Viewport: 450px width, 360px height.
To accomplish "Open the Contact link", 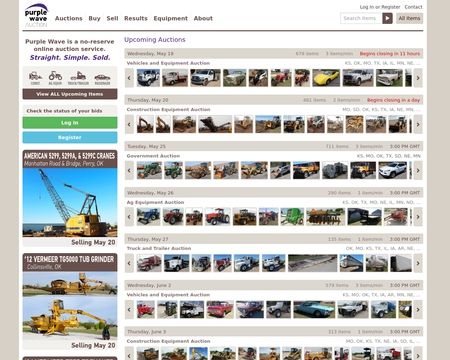I will coord(413,7).
